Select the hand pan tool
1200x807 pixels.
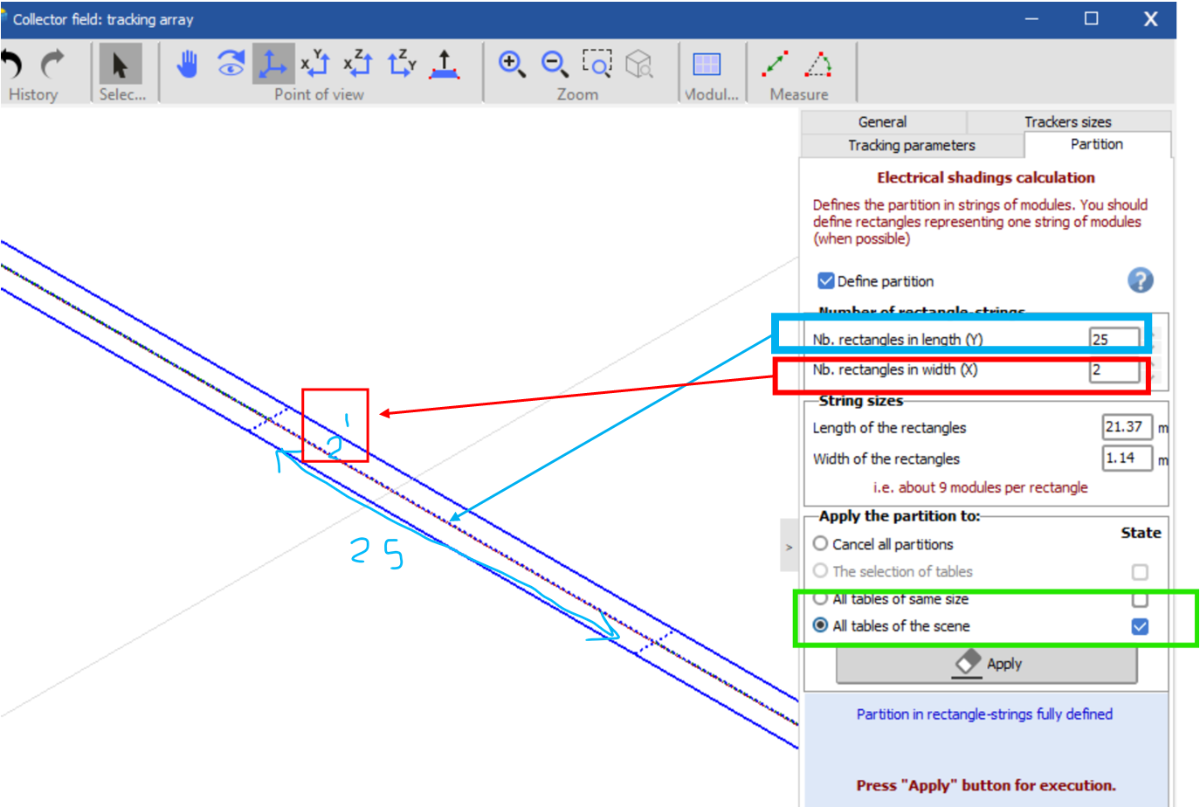click(188, 65)
